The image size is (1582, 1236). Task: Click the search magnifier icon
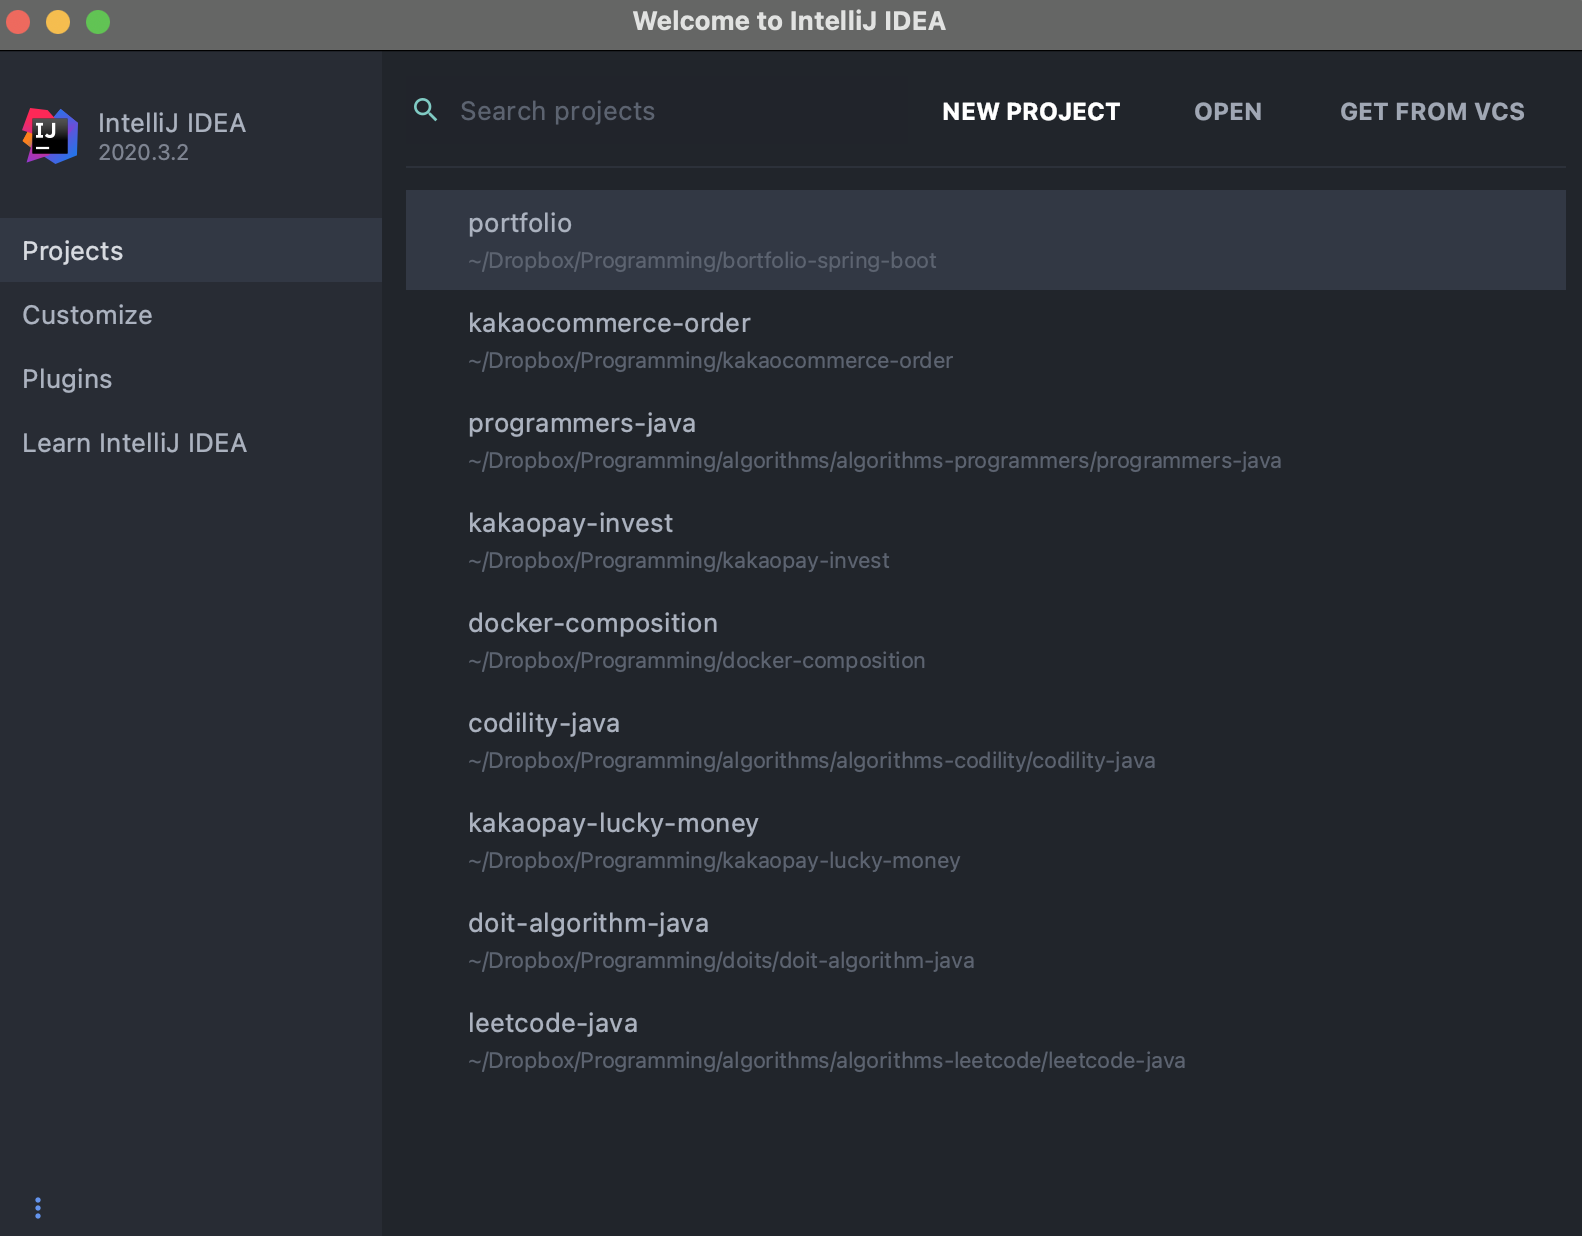[426, 110]
